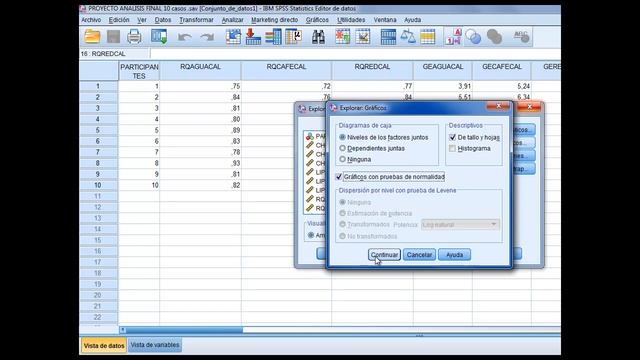Switch to Vista de datos tab
The height and width of the screenshot is (360, 640).
[x=104, y=345]
